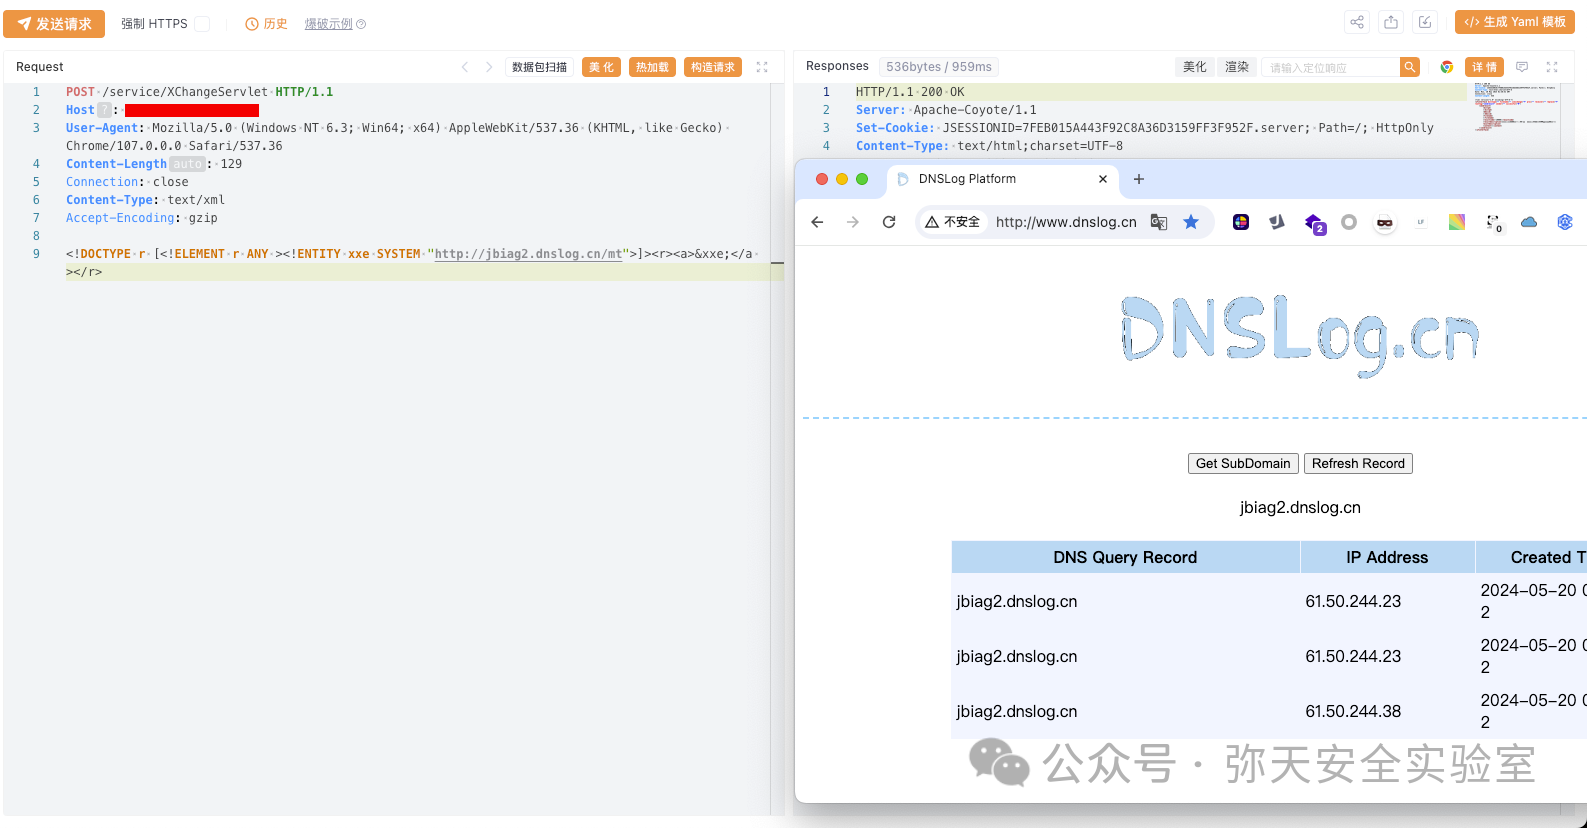This screenshot has height=828, width=1587.
Task: Click the response code minimap thumbnail
Action: click(1516, 109)
